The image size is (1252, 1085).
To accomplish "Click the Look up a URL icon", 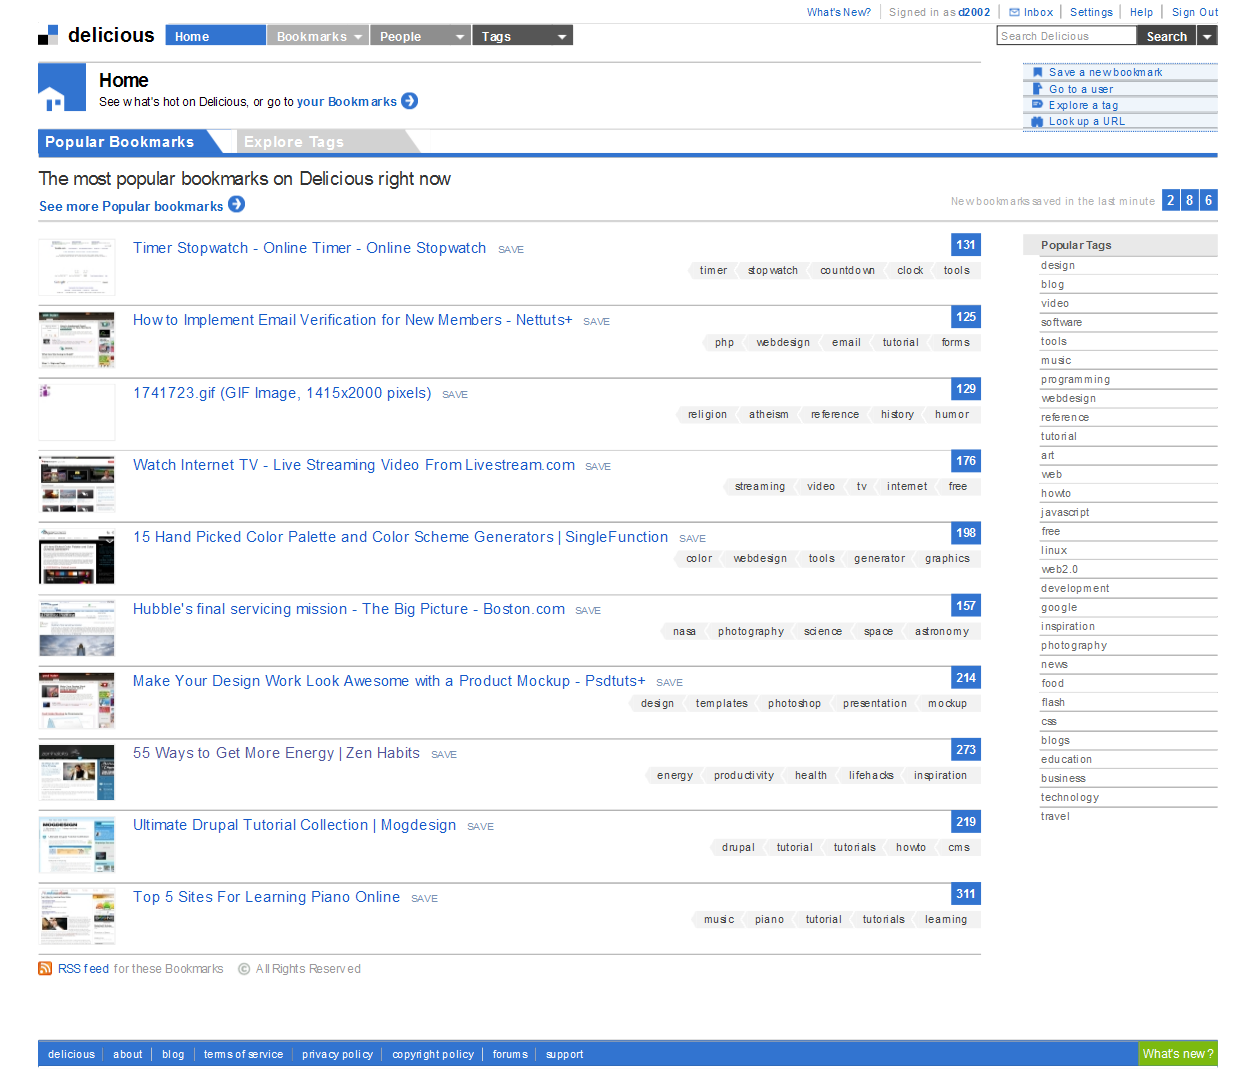I will point(1038,121).
